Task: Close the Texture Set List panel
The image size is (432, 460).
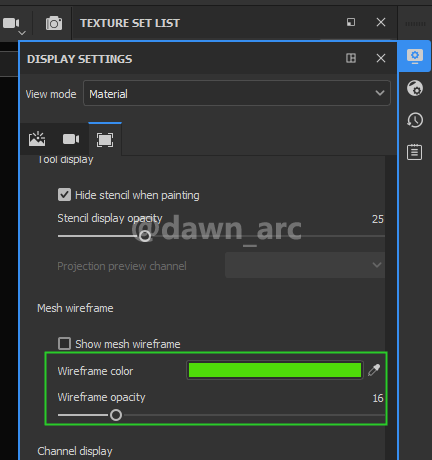Action: pyautogui.click(x=381, y=22)
